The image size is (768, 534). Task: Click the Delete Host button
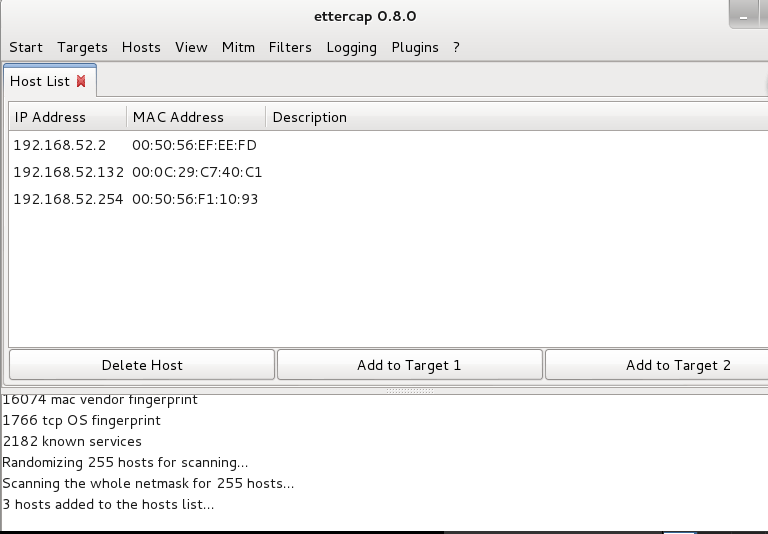click(x=142, y=365)
